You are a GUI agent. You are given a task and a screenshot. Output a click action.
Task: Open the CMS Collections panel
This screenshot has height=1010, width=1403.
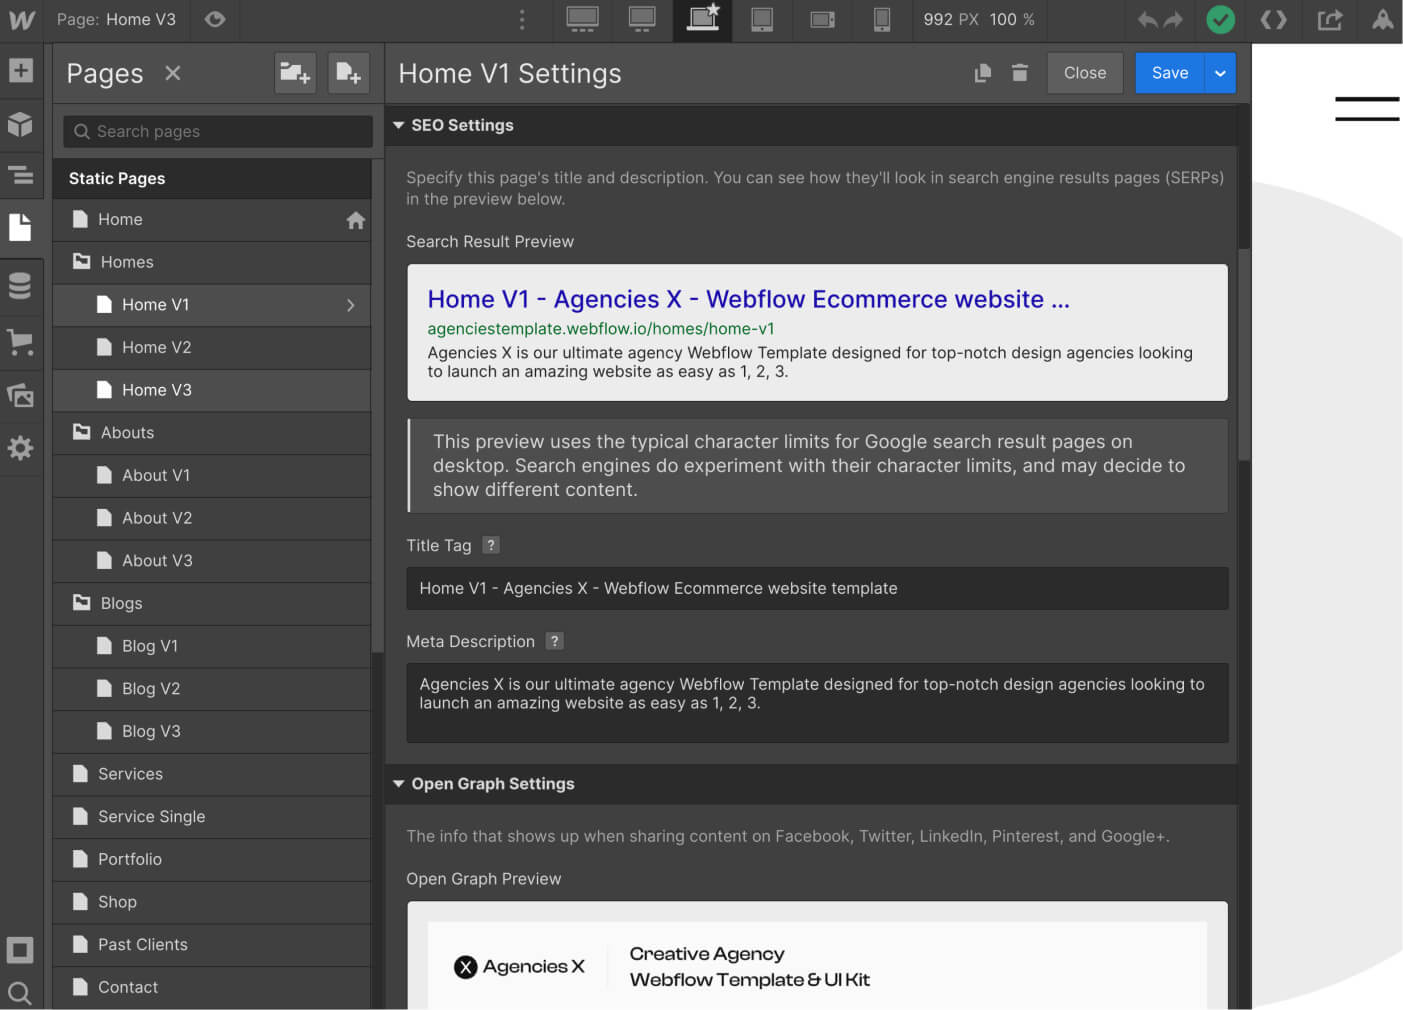20,286
